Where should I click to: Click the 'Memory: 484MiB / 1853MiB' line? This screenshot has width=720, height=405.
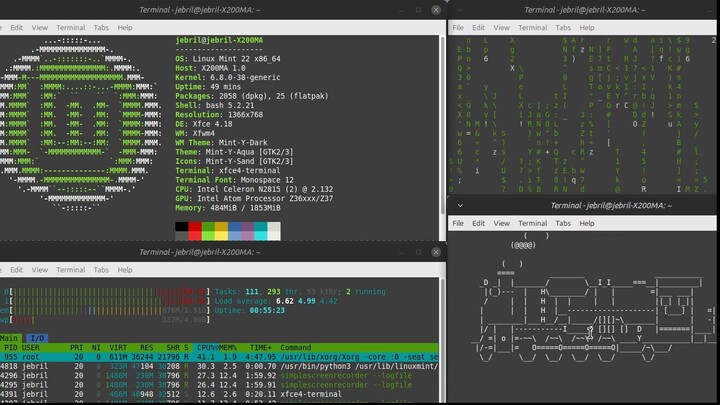coord(228,208)
